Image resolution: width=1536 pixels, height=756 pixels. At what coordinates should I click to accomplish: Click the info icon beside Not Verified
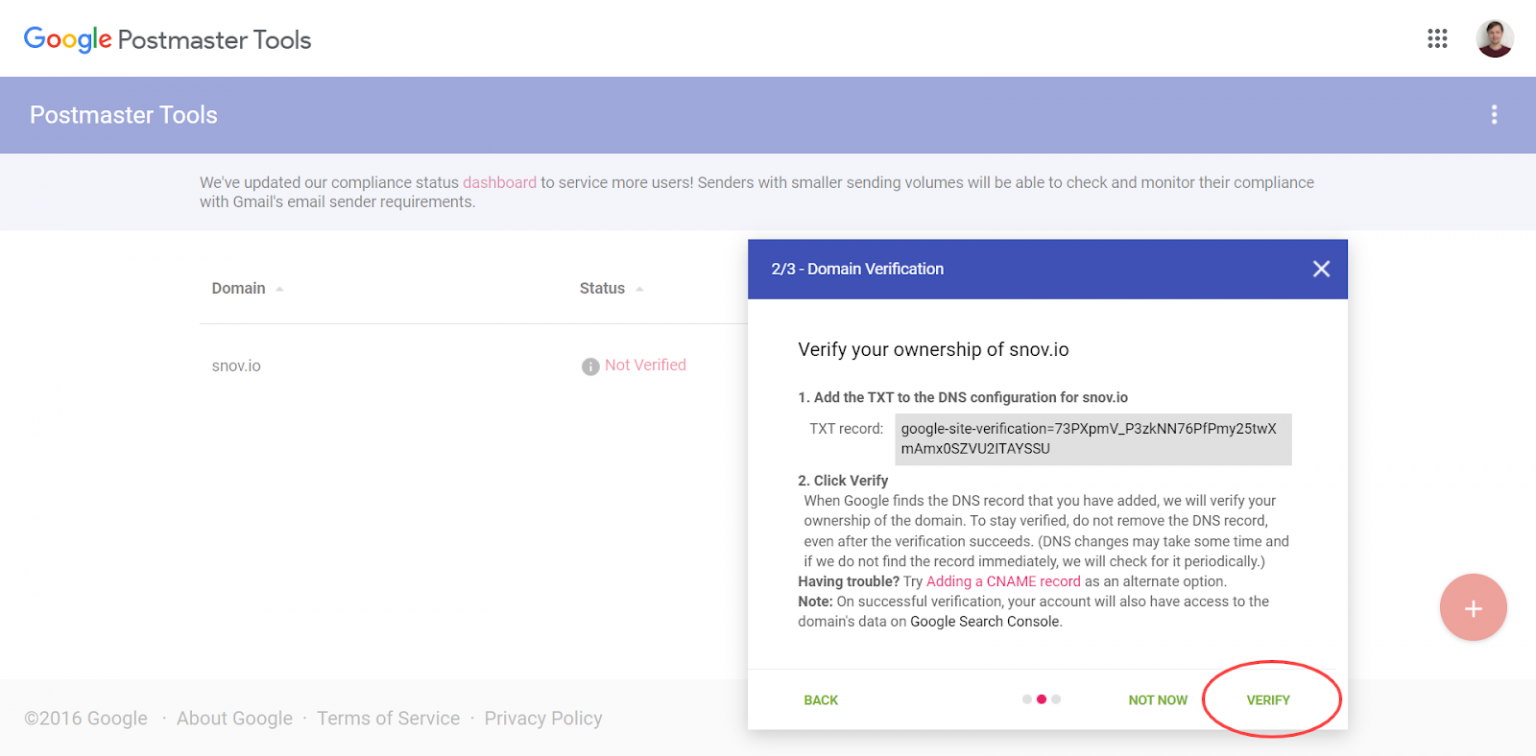point(590,366)
